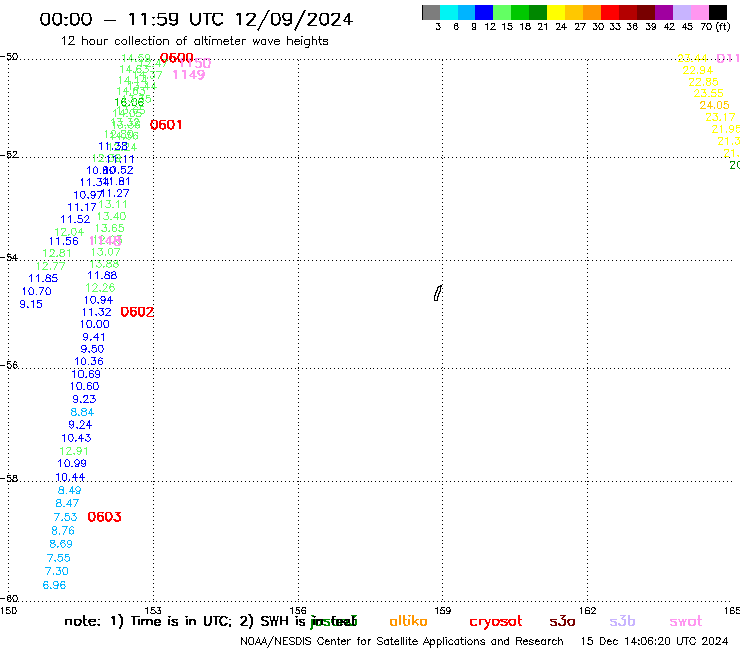Click the green value '12.91'
Viewport: 740px width, 650px height.
tap(74, 451)
